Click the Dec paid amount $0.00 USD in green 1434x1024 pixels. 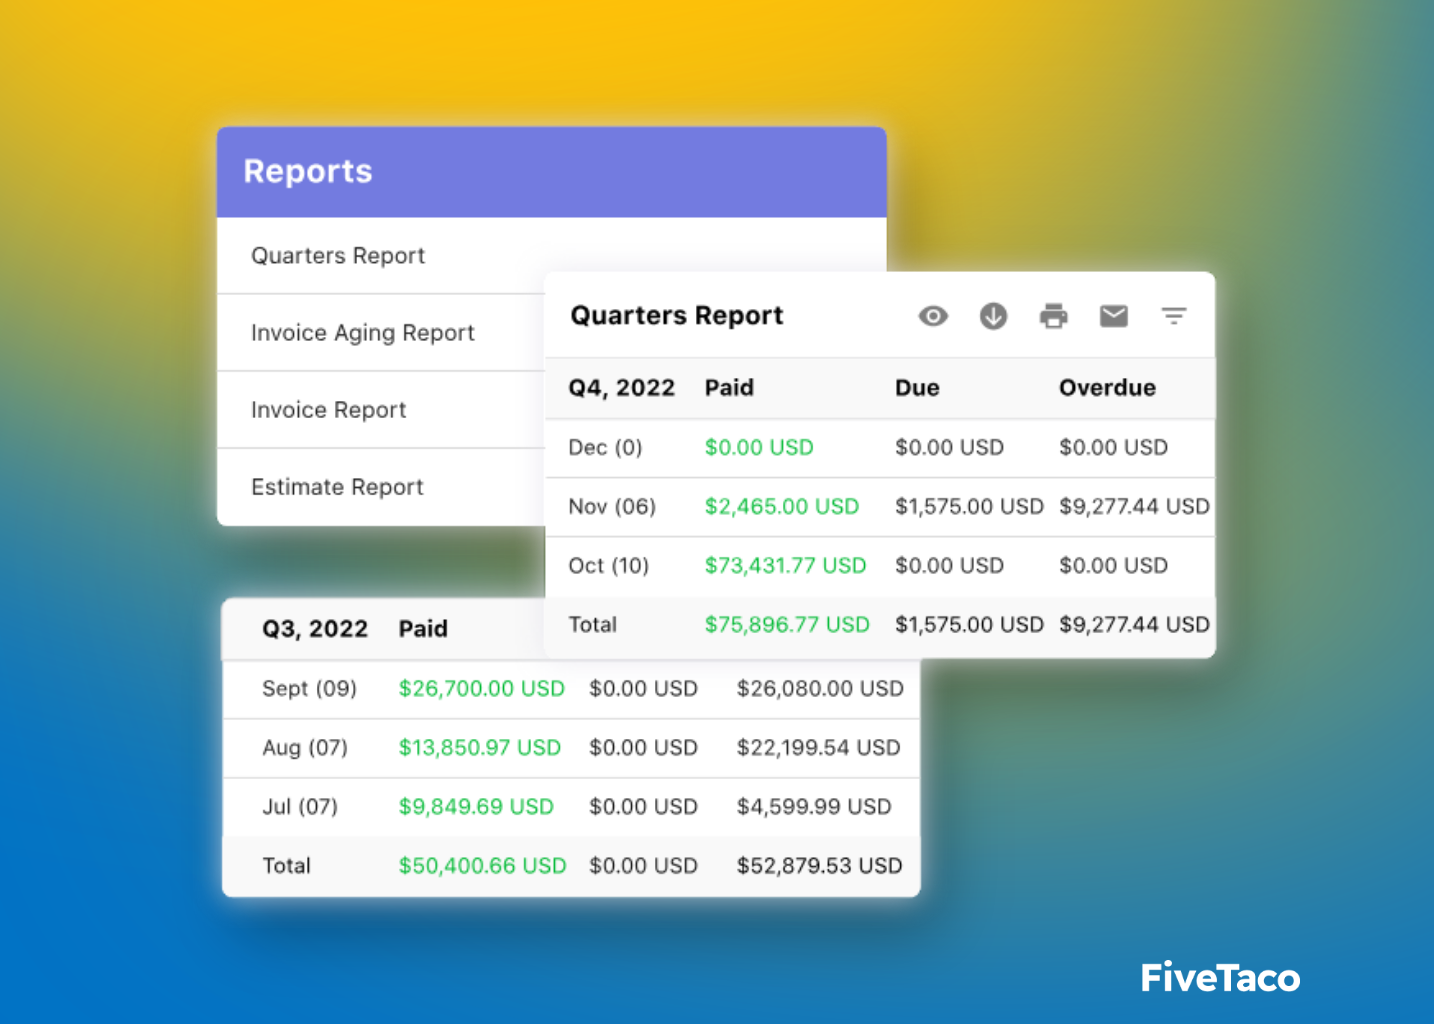click(x=759, y=448)
